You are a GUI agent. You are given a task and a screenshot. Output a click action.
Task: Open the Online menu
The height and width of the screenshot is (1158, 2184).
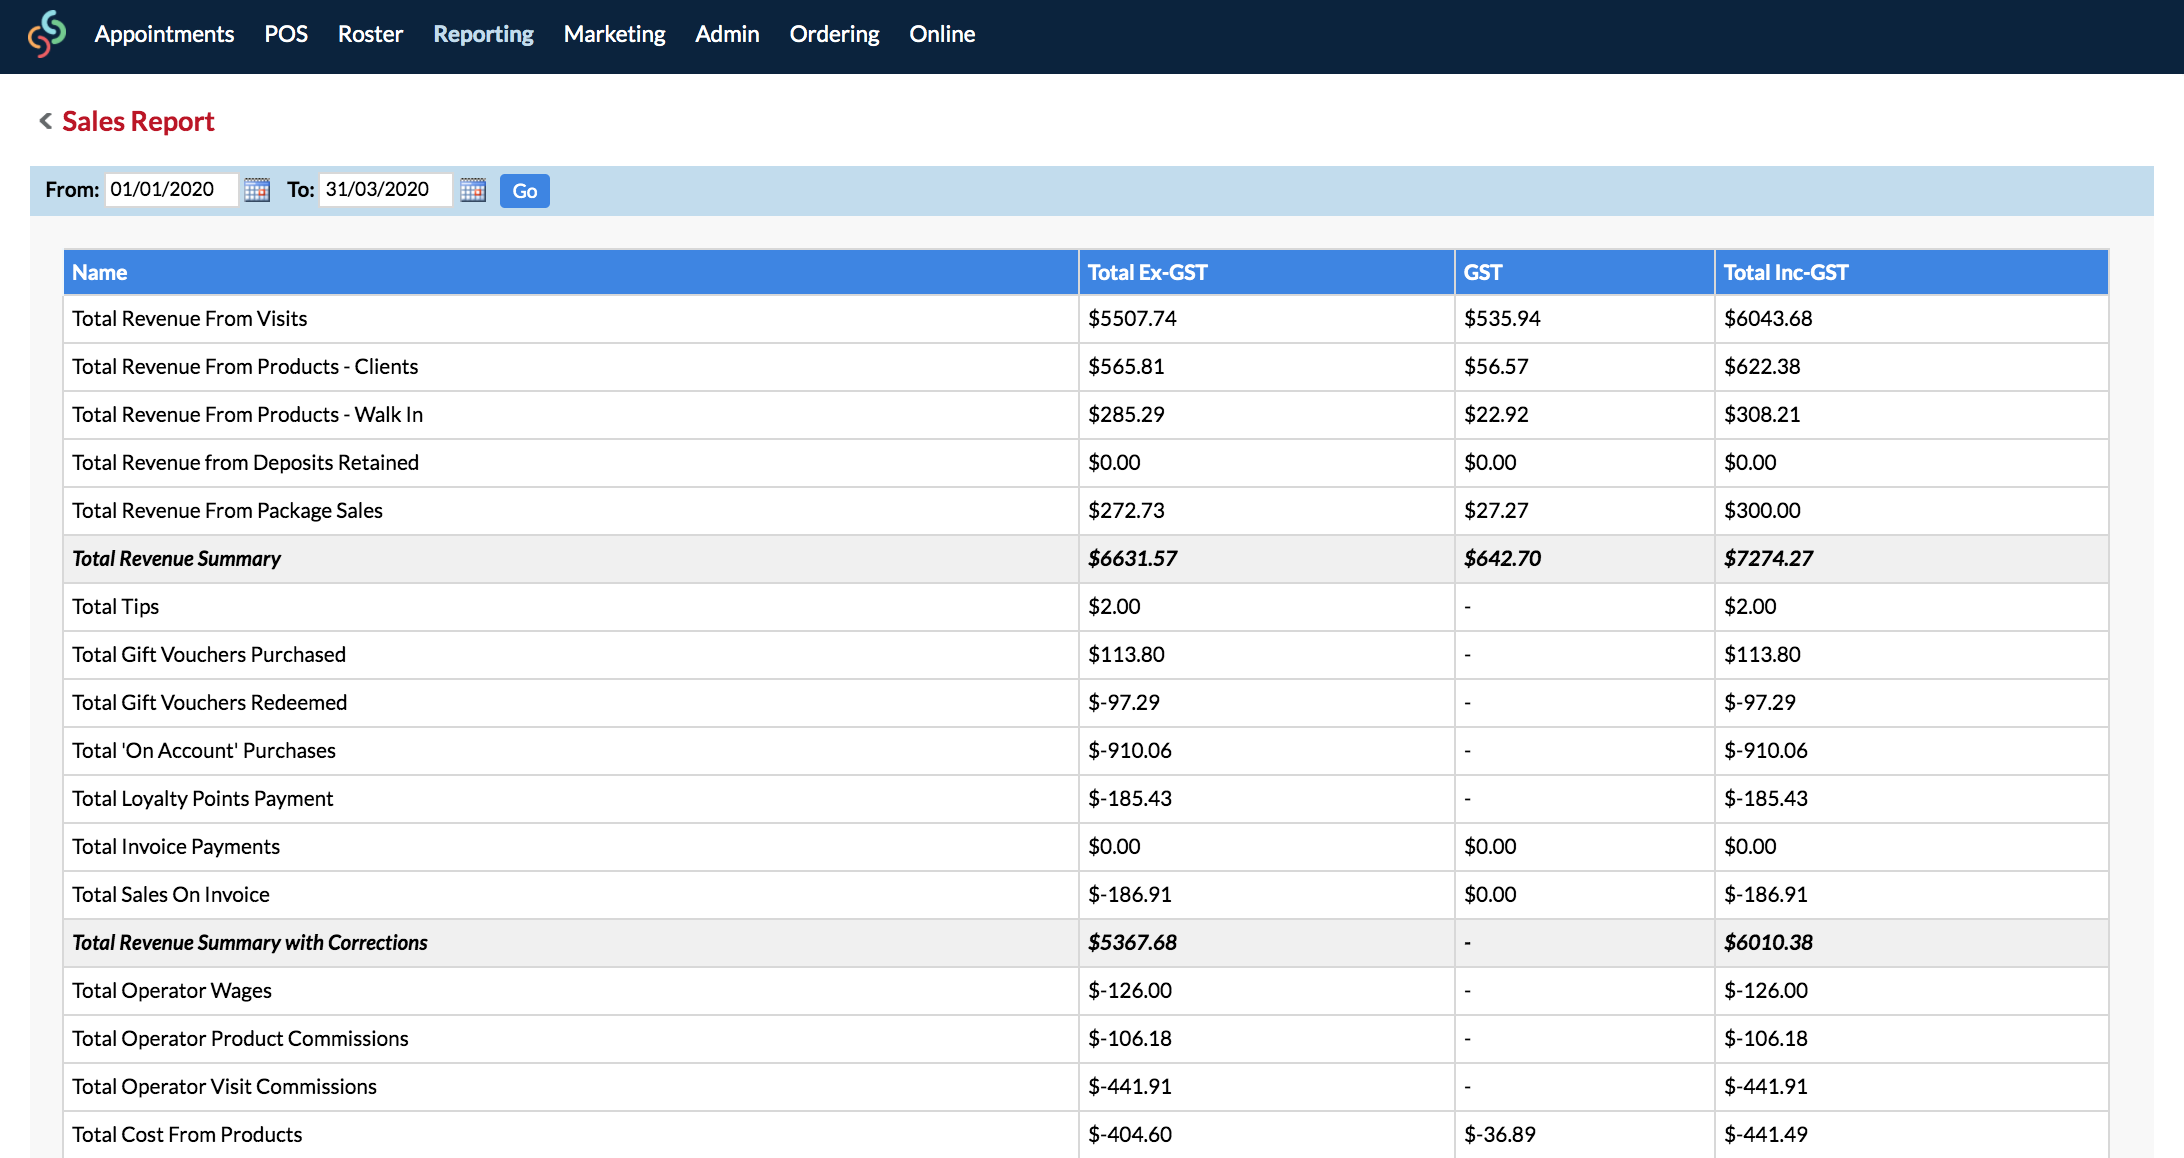942,34
